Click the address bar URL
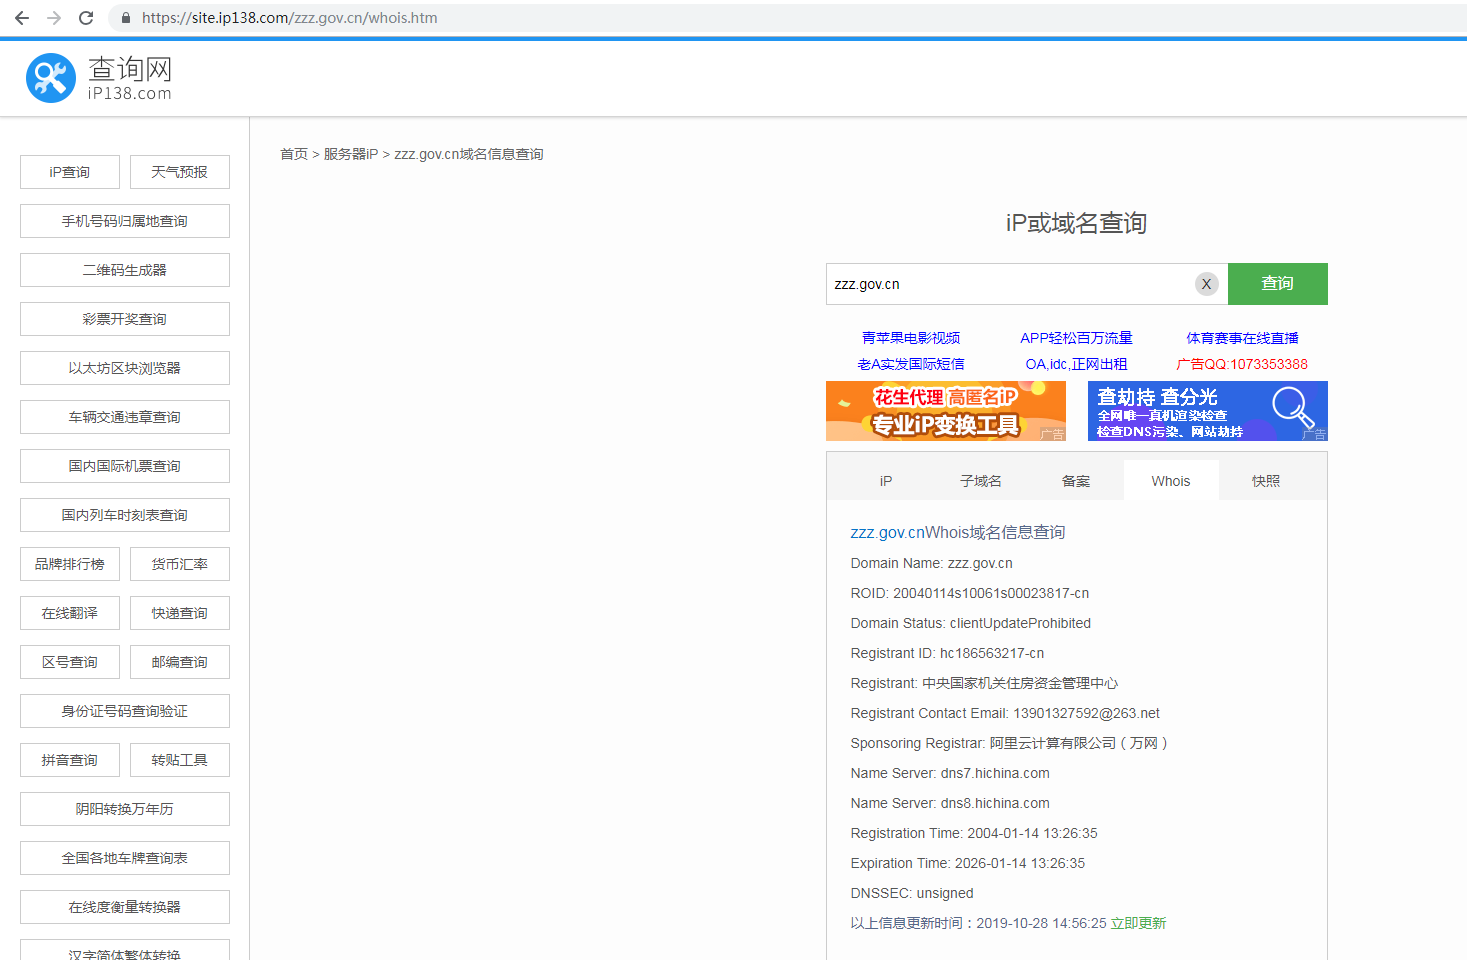 tap(289, 18)
